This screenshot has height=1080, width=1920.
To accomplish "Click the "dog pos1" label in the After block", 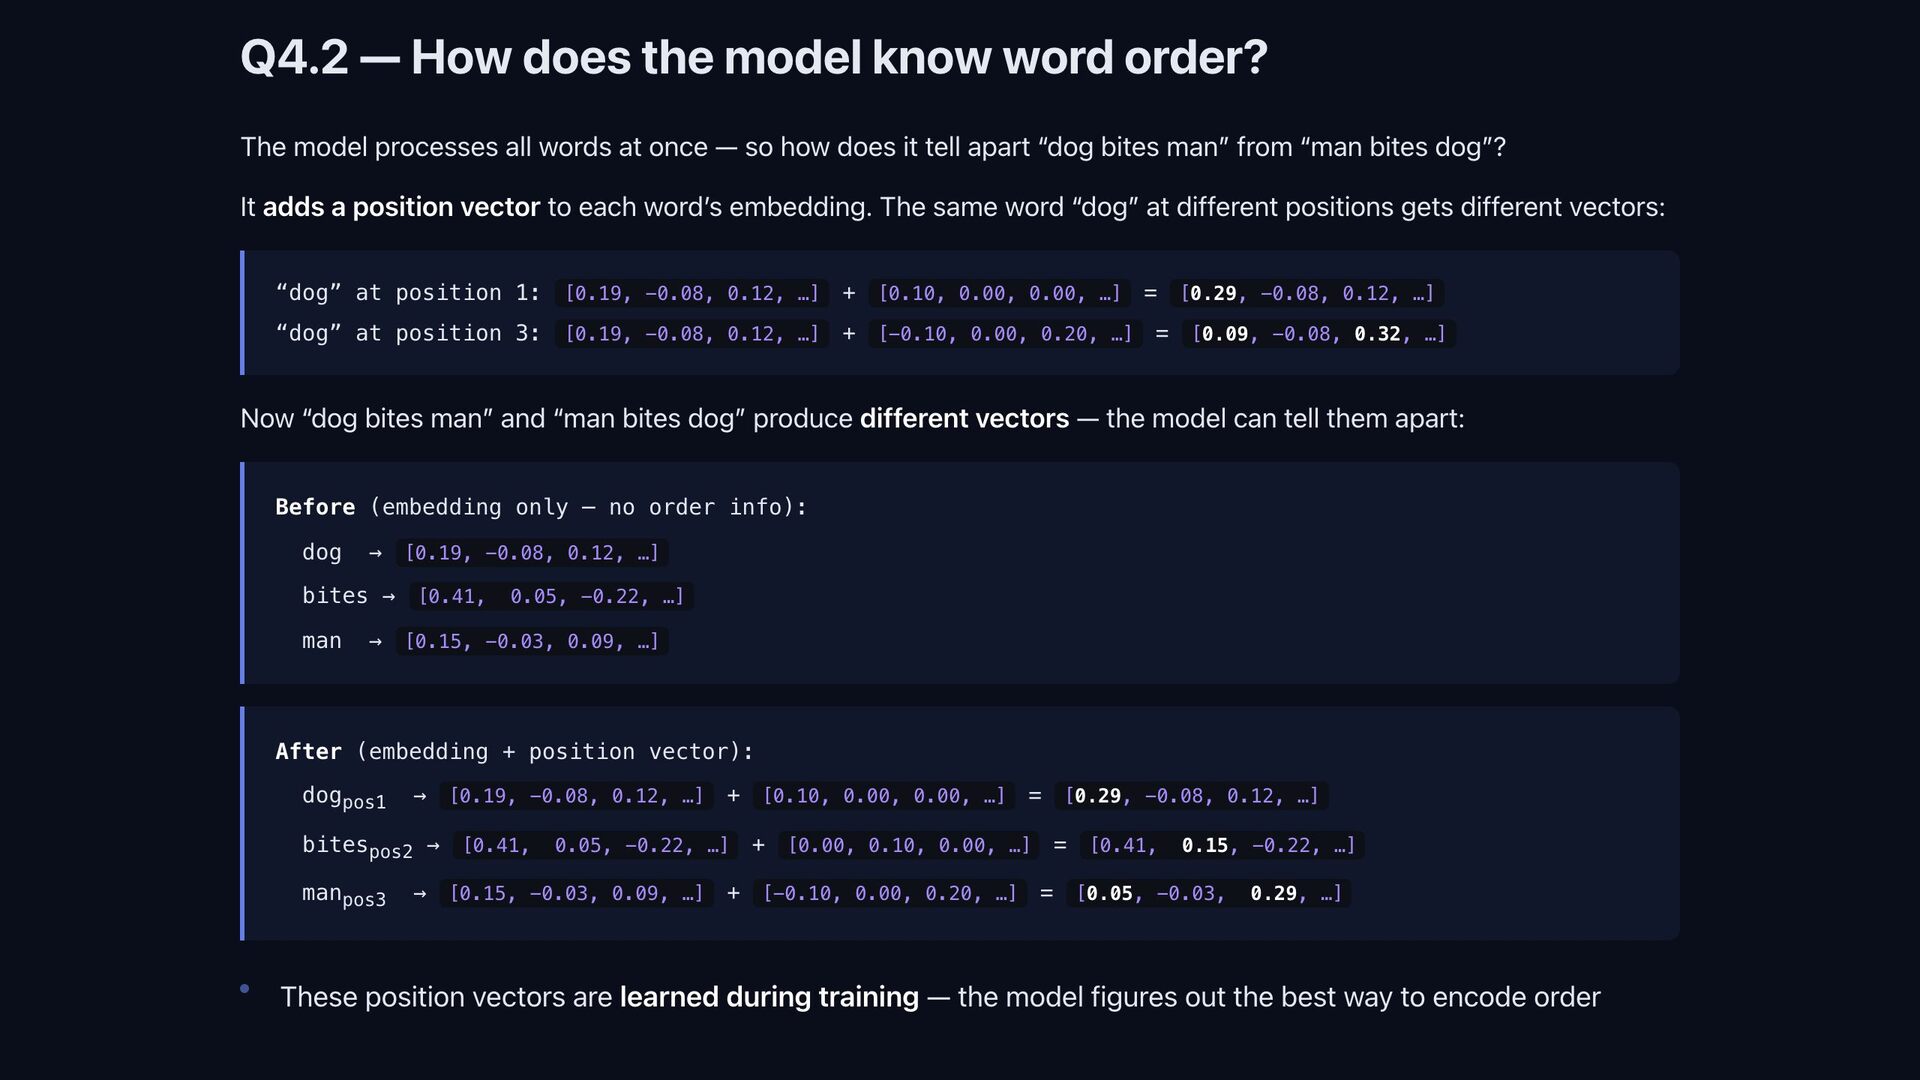I will click(x=343, y=797).
